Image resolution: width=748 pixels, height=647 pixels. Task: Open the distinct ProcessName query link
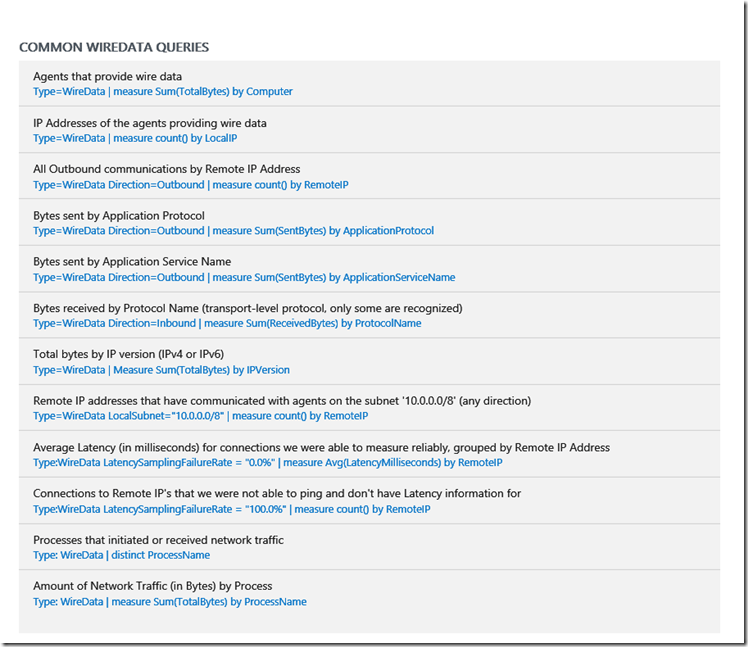click(x=121, y=555)
